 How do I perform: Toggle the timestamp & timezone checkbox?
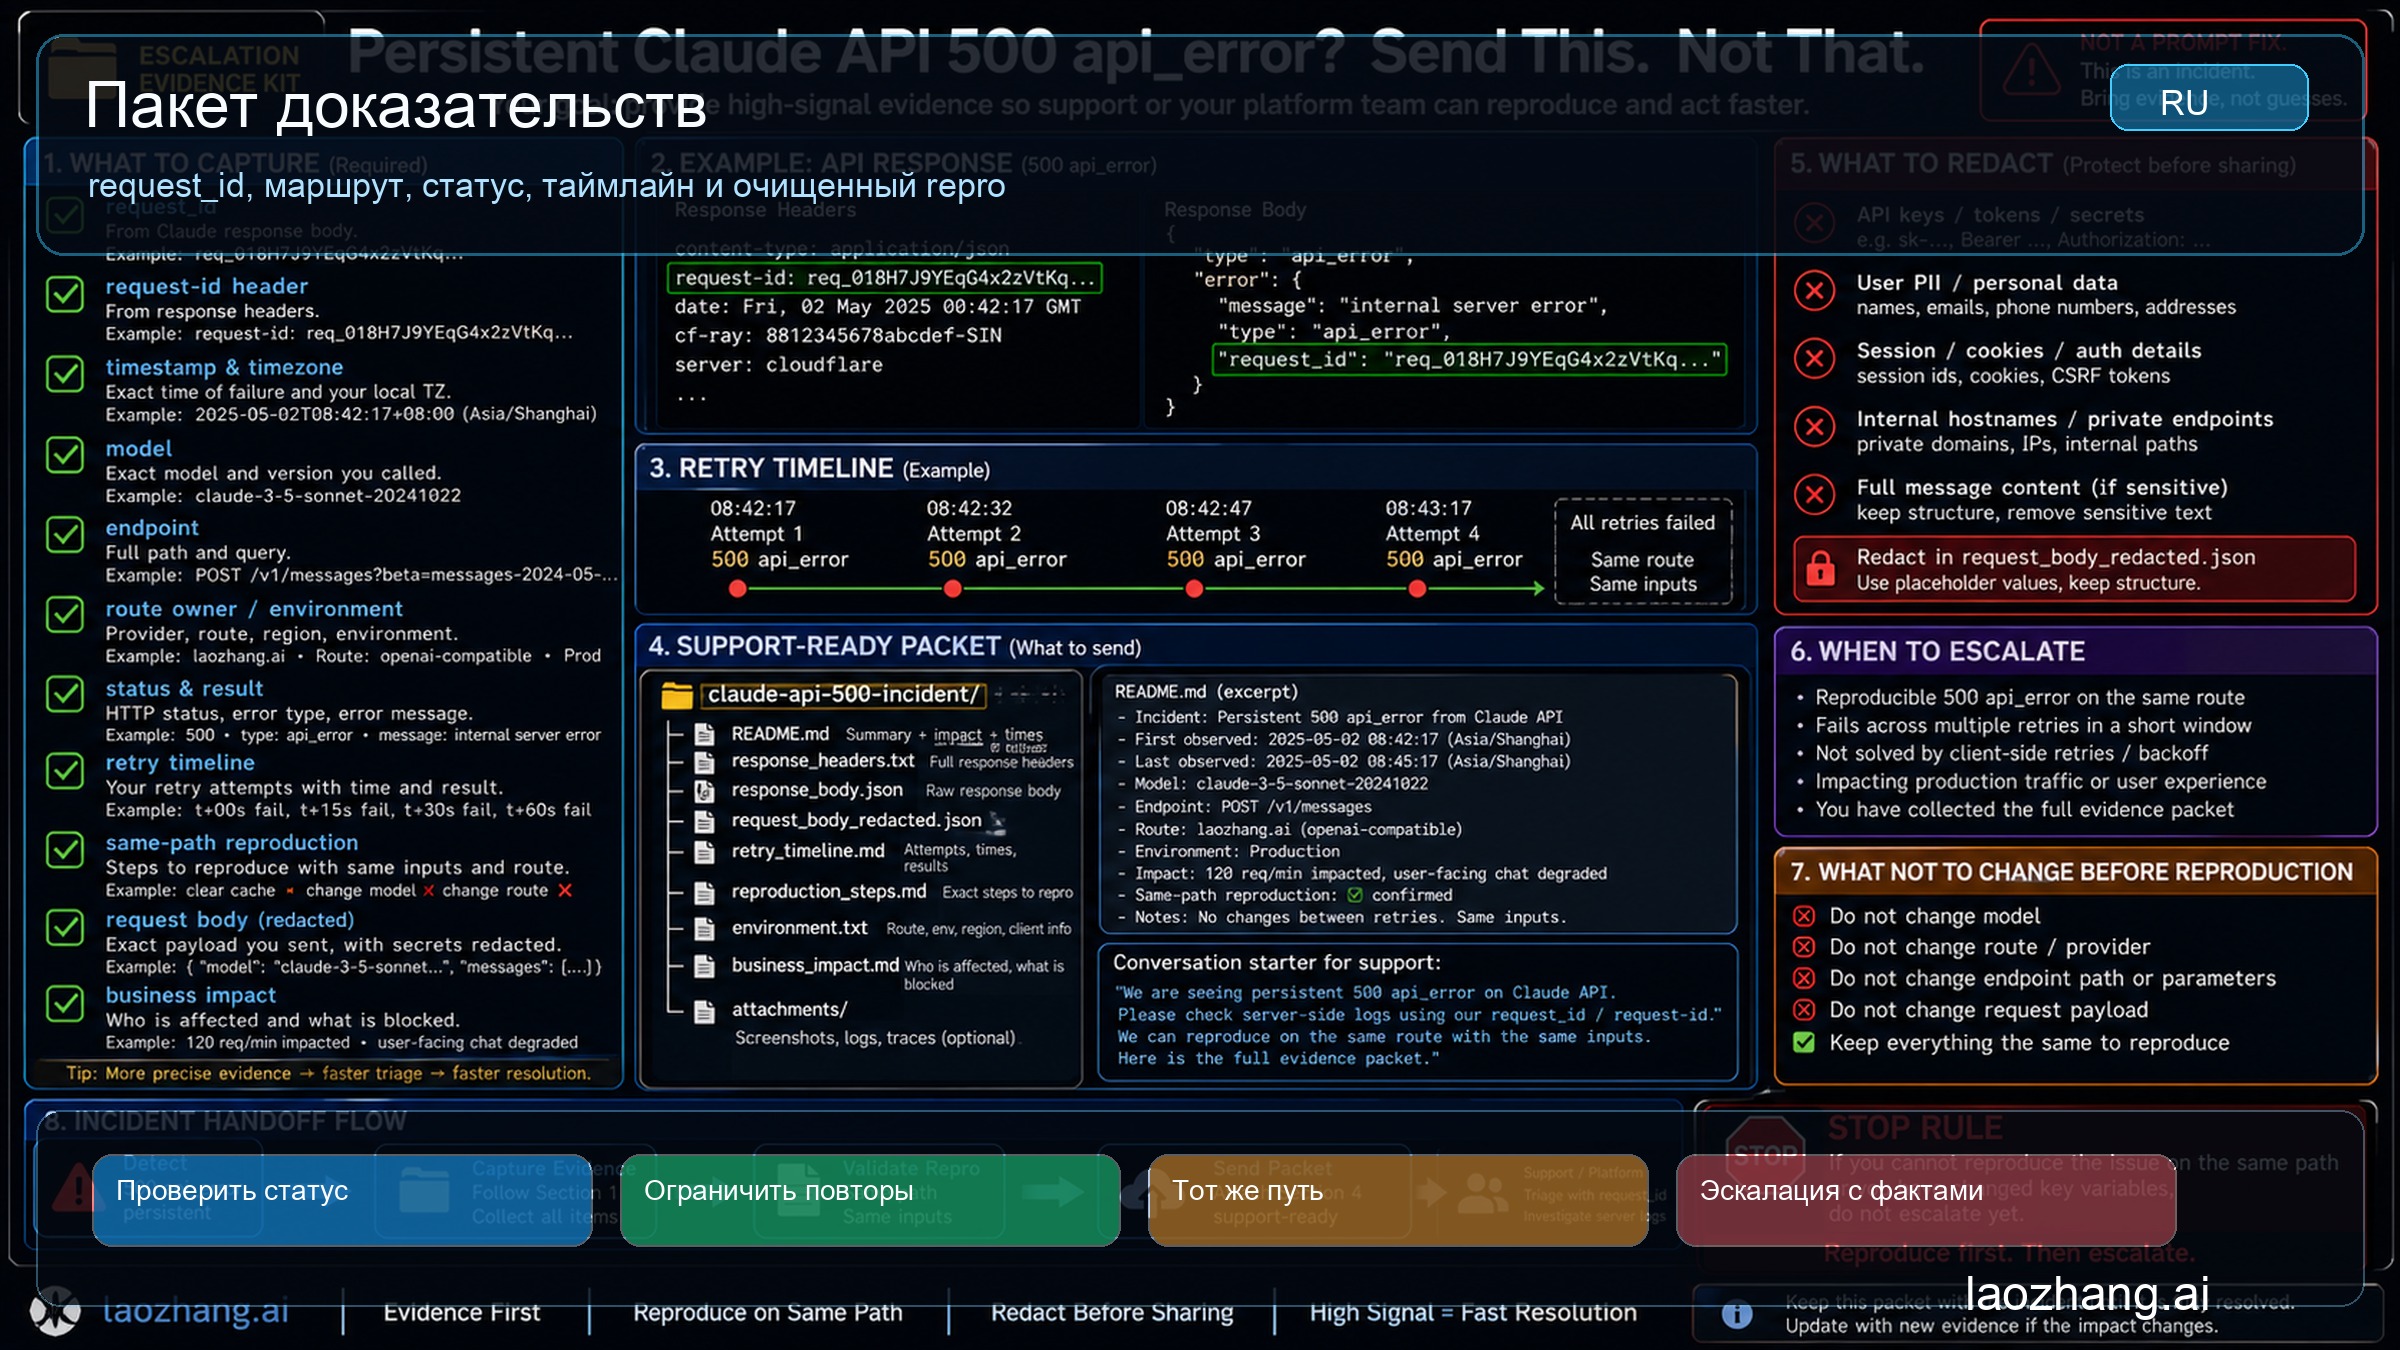click(x=65, y=374)
